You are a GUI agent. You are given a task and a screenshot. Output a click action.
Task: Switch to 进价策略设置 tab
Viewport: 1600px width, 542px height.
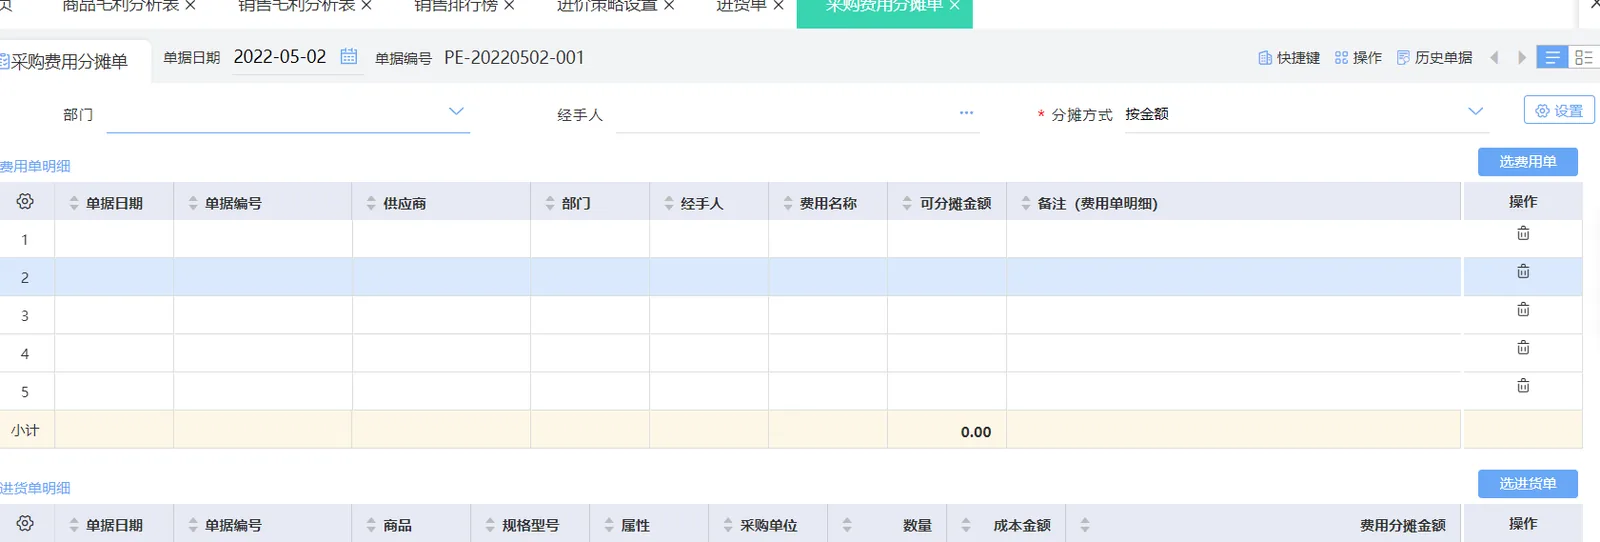607,6
